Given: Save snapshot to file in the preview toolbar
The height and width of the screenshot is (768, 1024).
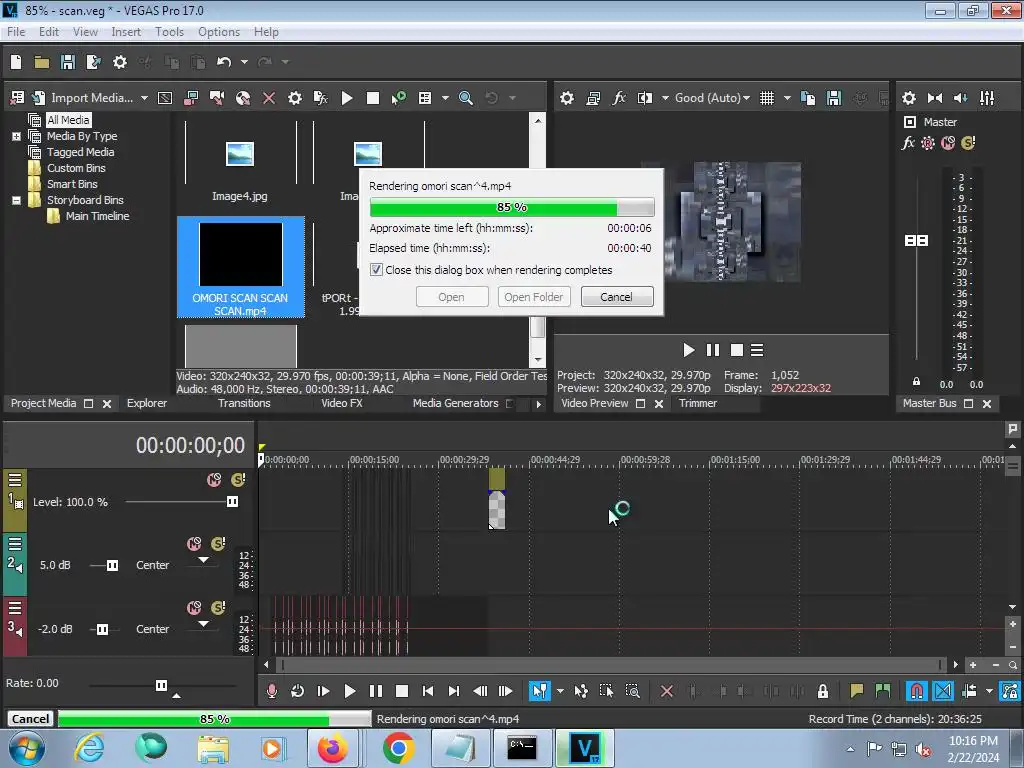Looking at the screenshot, I should (x=834, y=98).
